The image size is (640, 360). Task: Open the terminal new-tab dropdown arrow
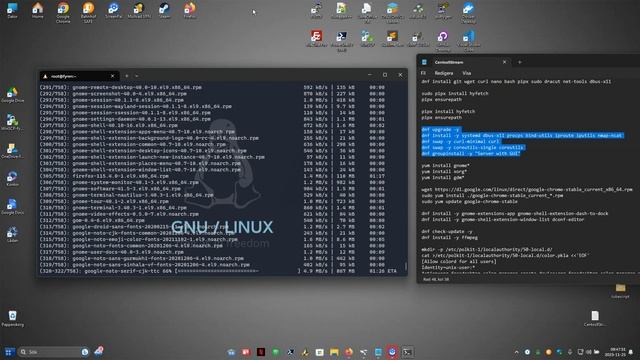(x=137, y=76)
